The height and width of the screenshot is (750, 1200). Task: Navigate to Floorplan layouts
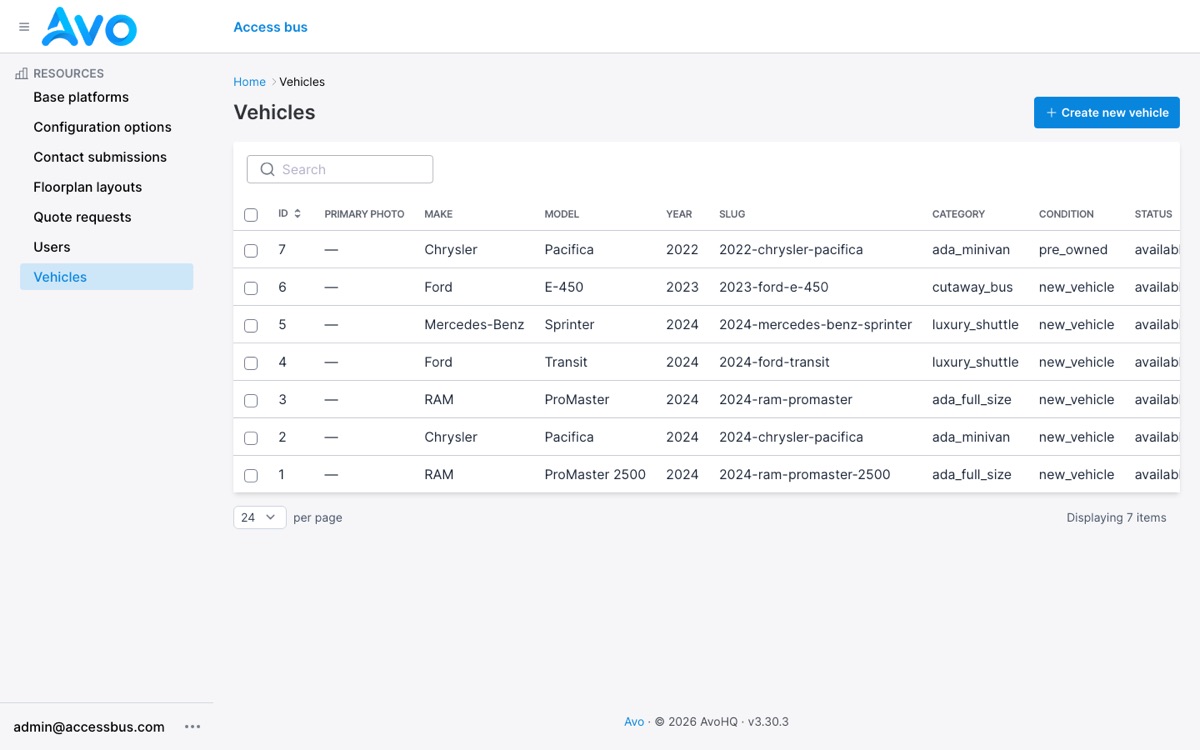(88, 187)
